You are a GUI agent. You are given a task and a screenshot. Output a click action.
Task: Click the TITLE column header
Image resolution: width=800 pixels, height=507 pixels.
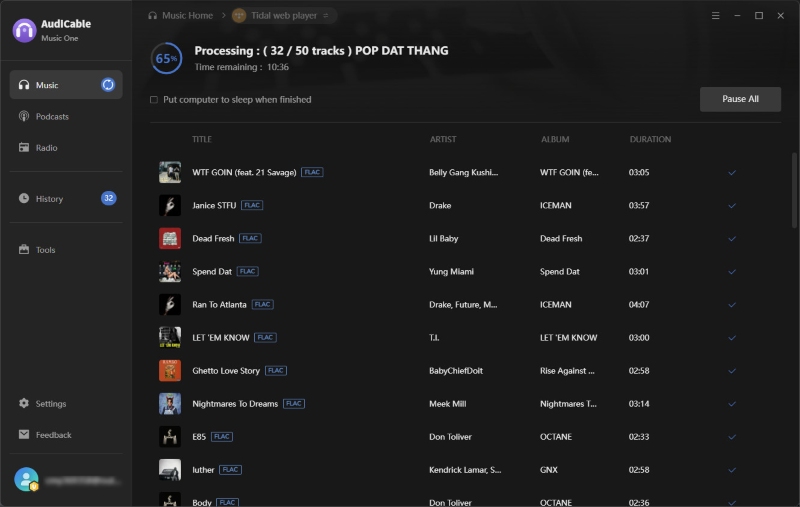(202, 139)
